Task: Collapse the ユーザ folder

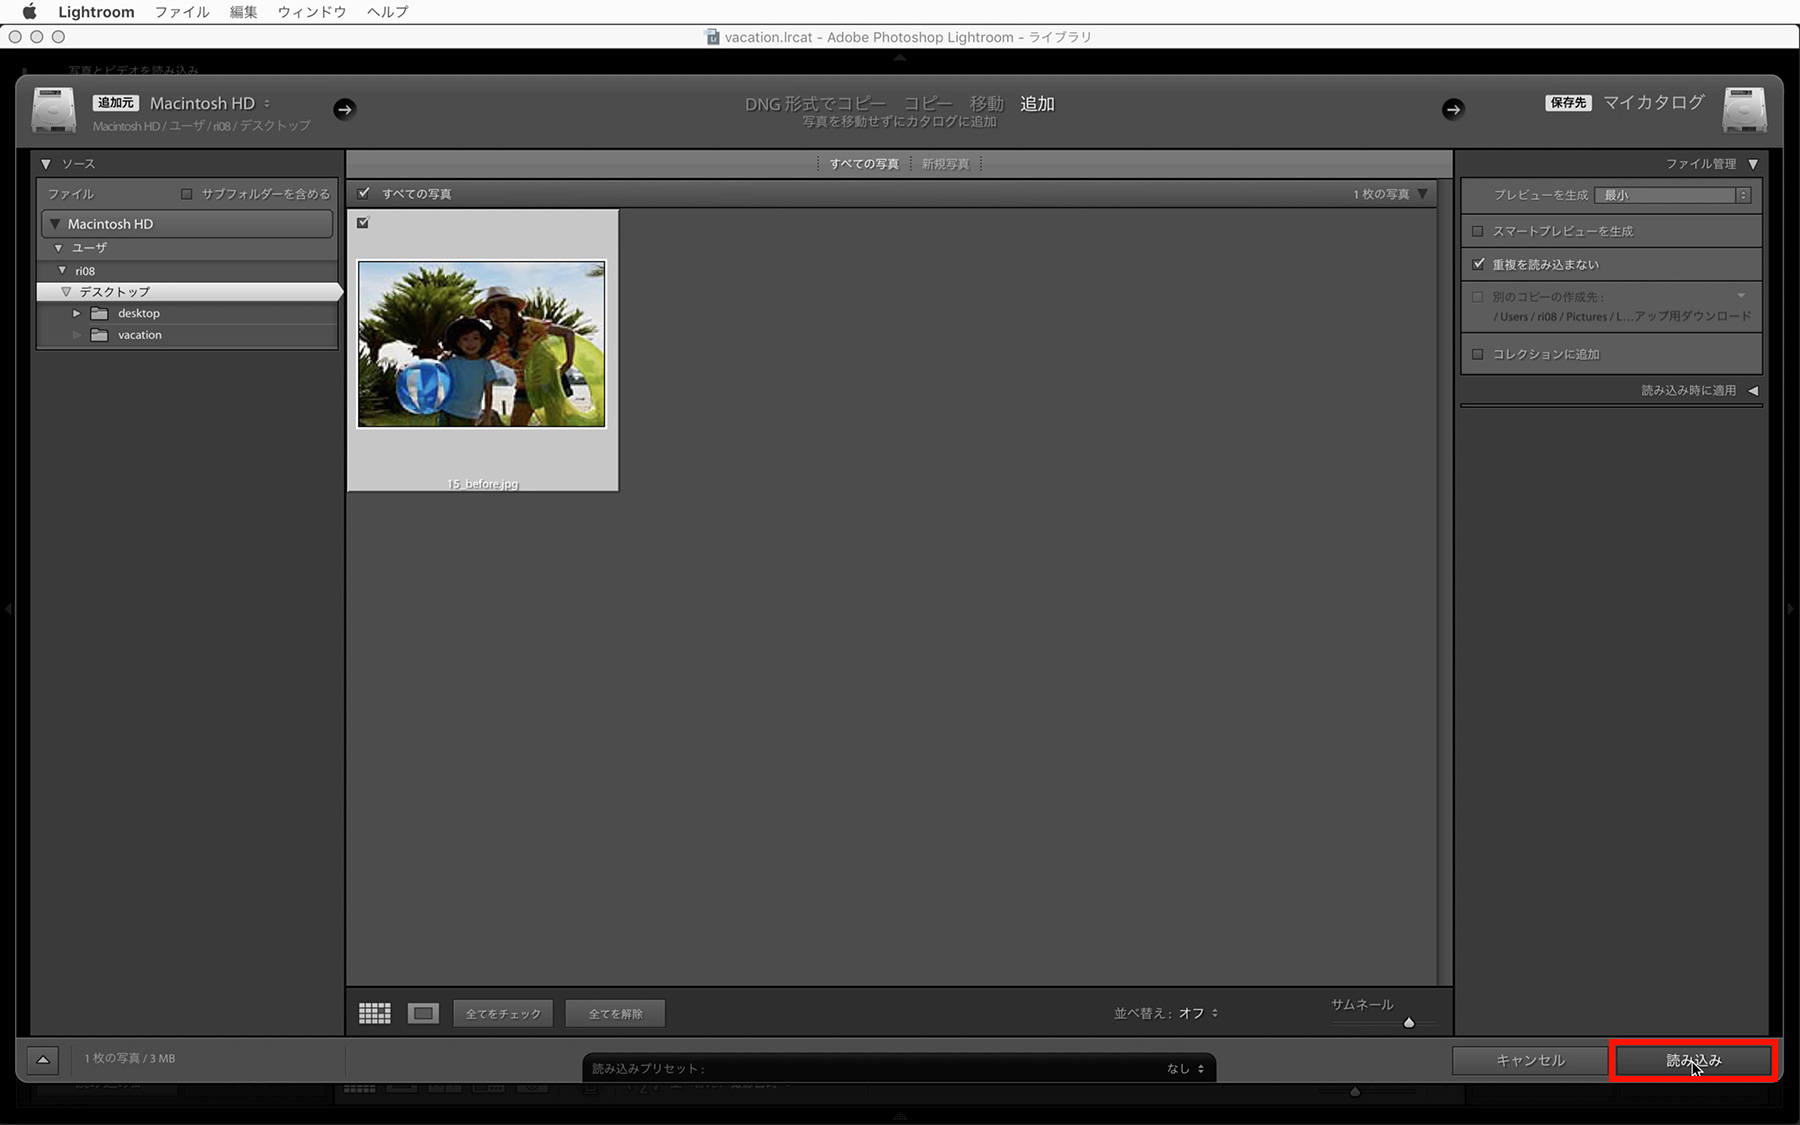Action: [x=59, y=248]
